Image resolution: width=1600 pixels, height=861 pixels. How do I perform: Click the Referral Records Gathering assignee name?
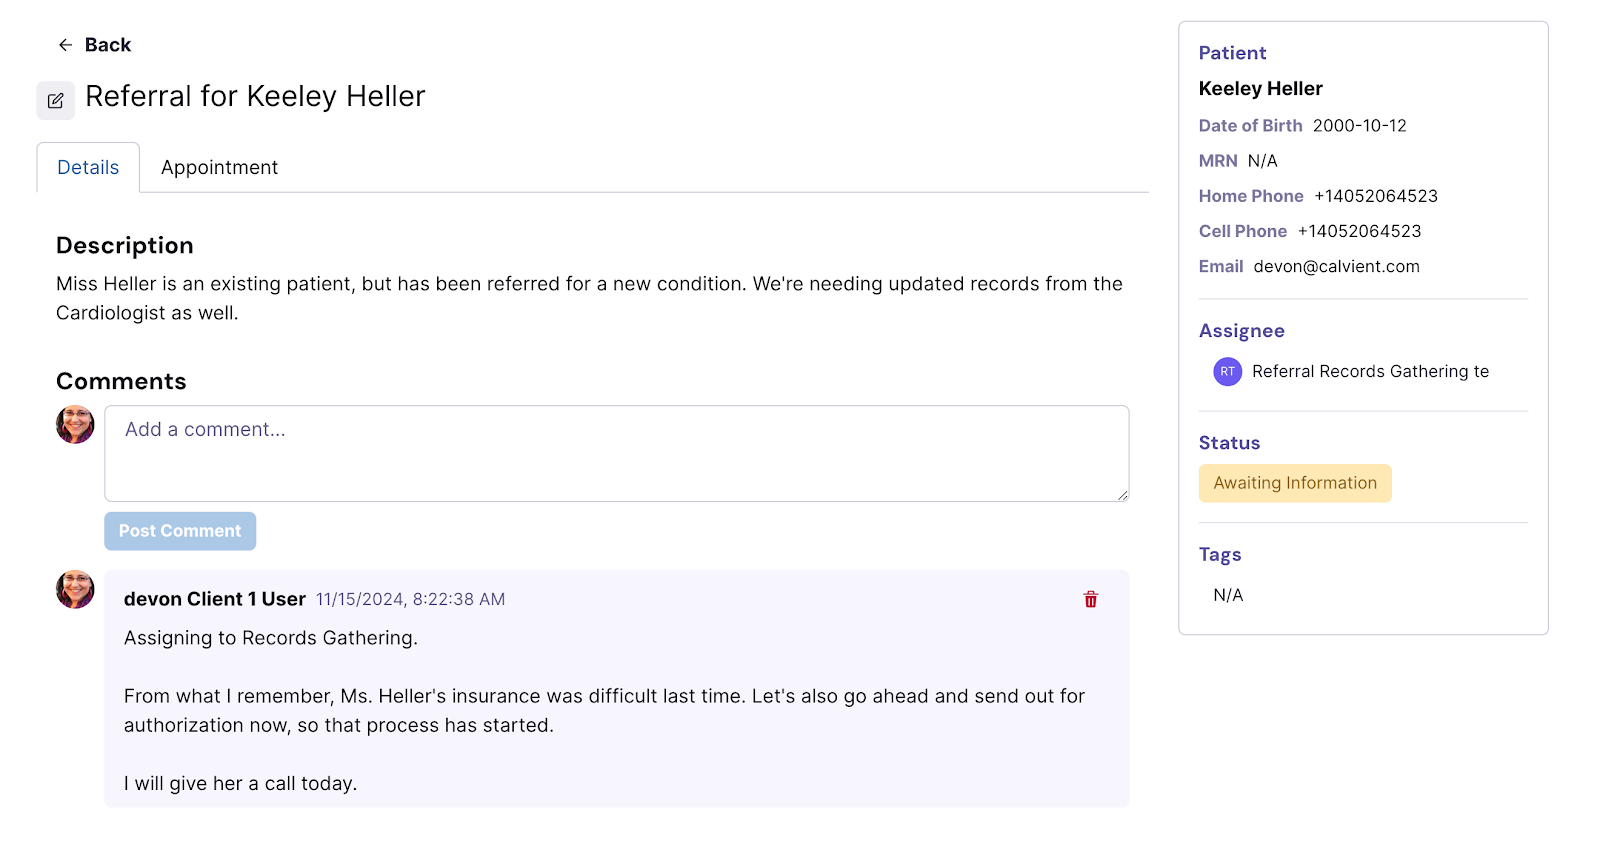pyautogui.click(x=1370, y=372)
